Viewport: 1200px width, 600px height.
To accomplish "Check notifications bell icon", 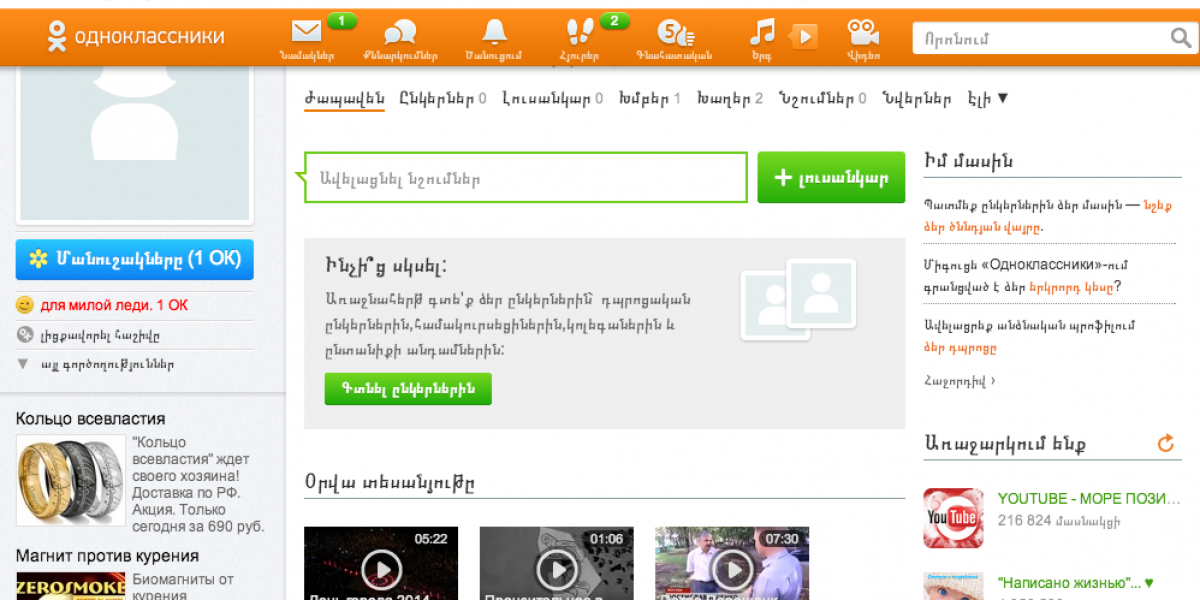I will click(494, 32).
